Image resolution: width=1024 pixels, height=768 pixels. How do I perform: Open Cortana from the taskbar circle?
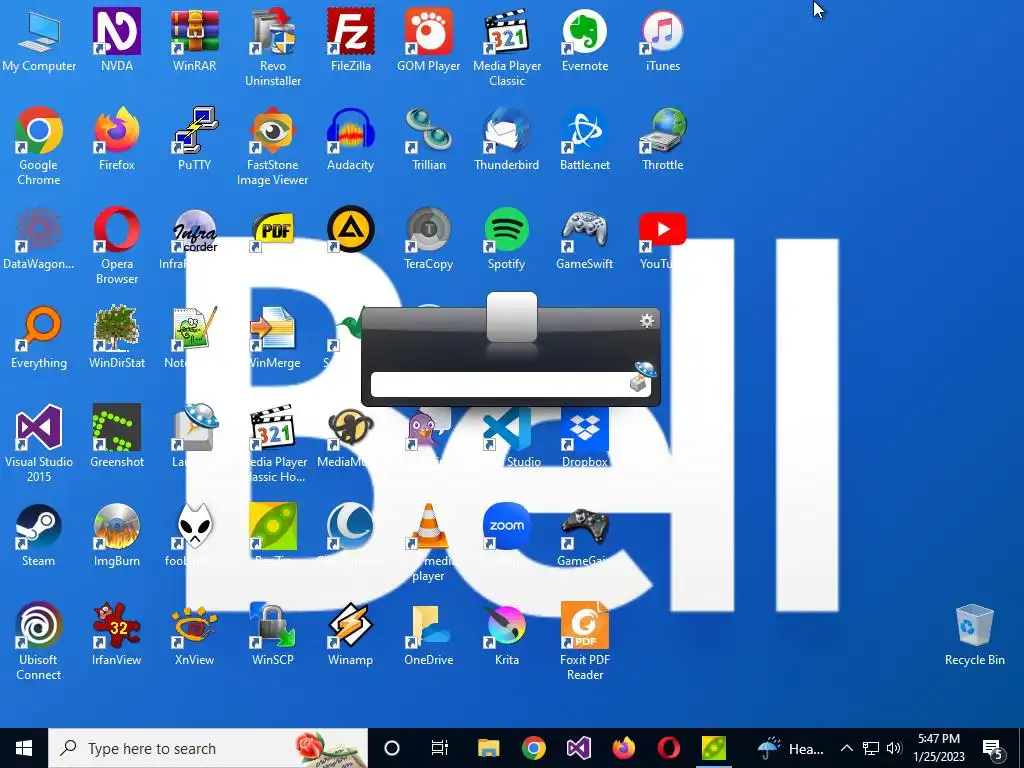pos(392,748)
